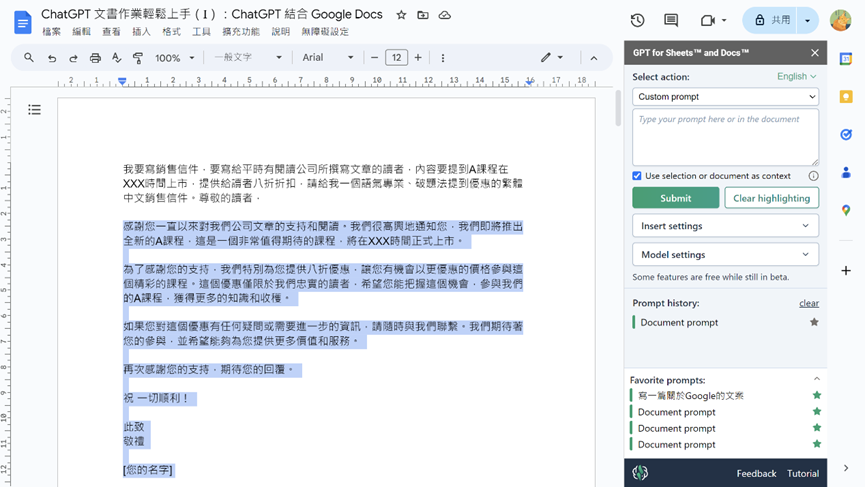The height and width of the screenshot is (487, 865).
Task: Open the Custom prompt action dropdown
Action: click(725, 97)
